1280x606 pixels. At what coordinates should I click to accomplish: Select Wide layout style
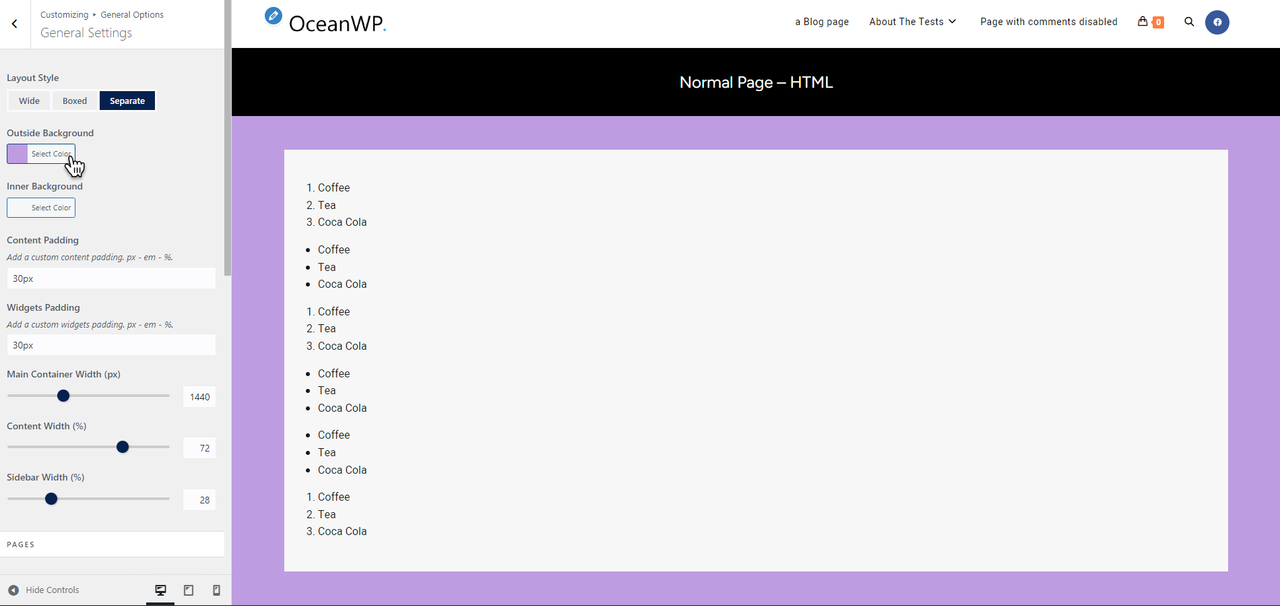29,101
